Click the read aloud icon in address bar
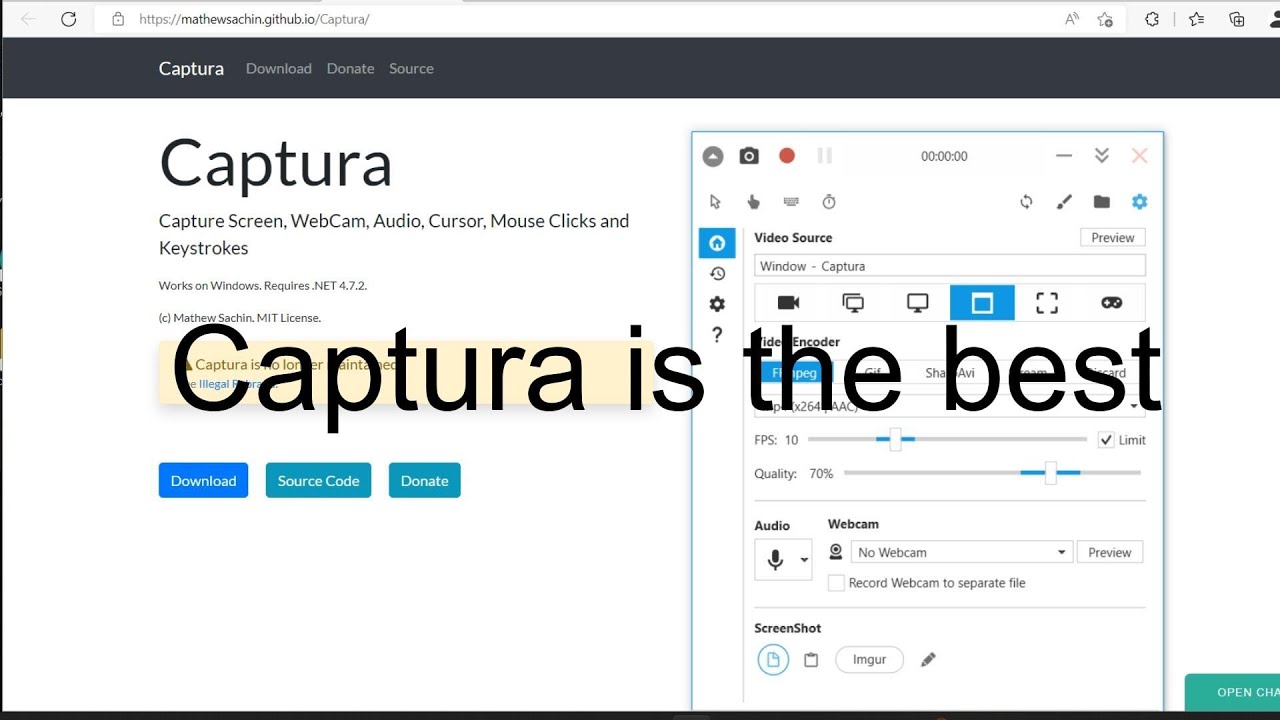 pos(1072,19)
